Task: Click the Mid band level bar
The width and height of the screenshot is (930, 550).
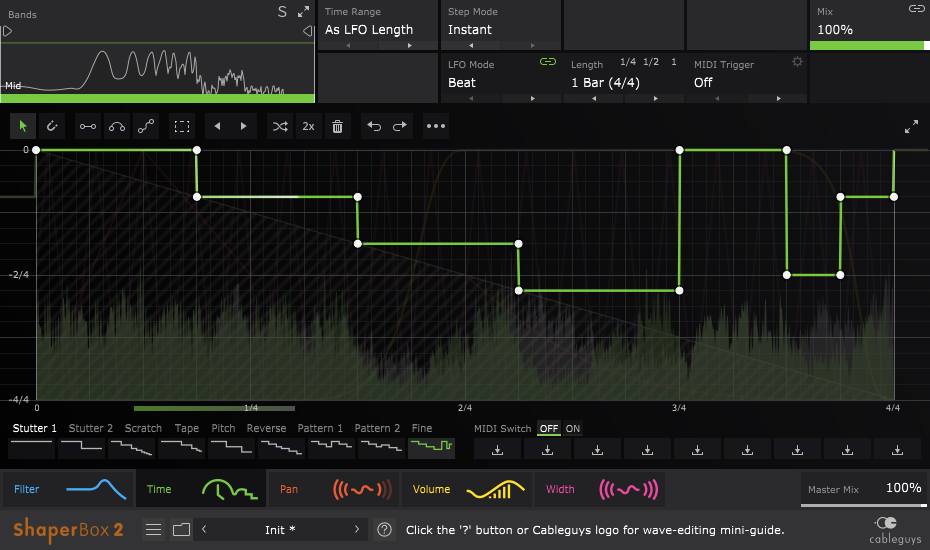Action: pyautogui.click(x=157, y=98)
